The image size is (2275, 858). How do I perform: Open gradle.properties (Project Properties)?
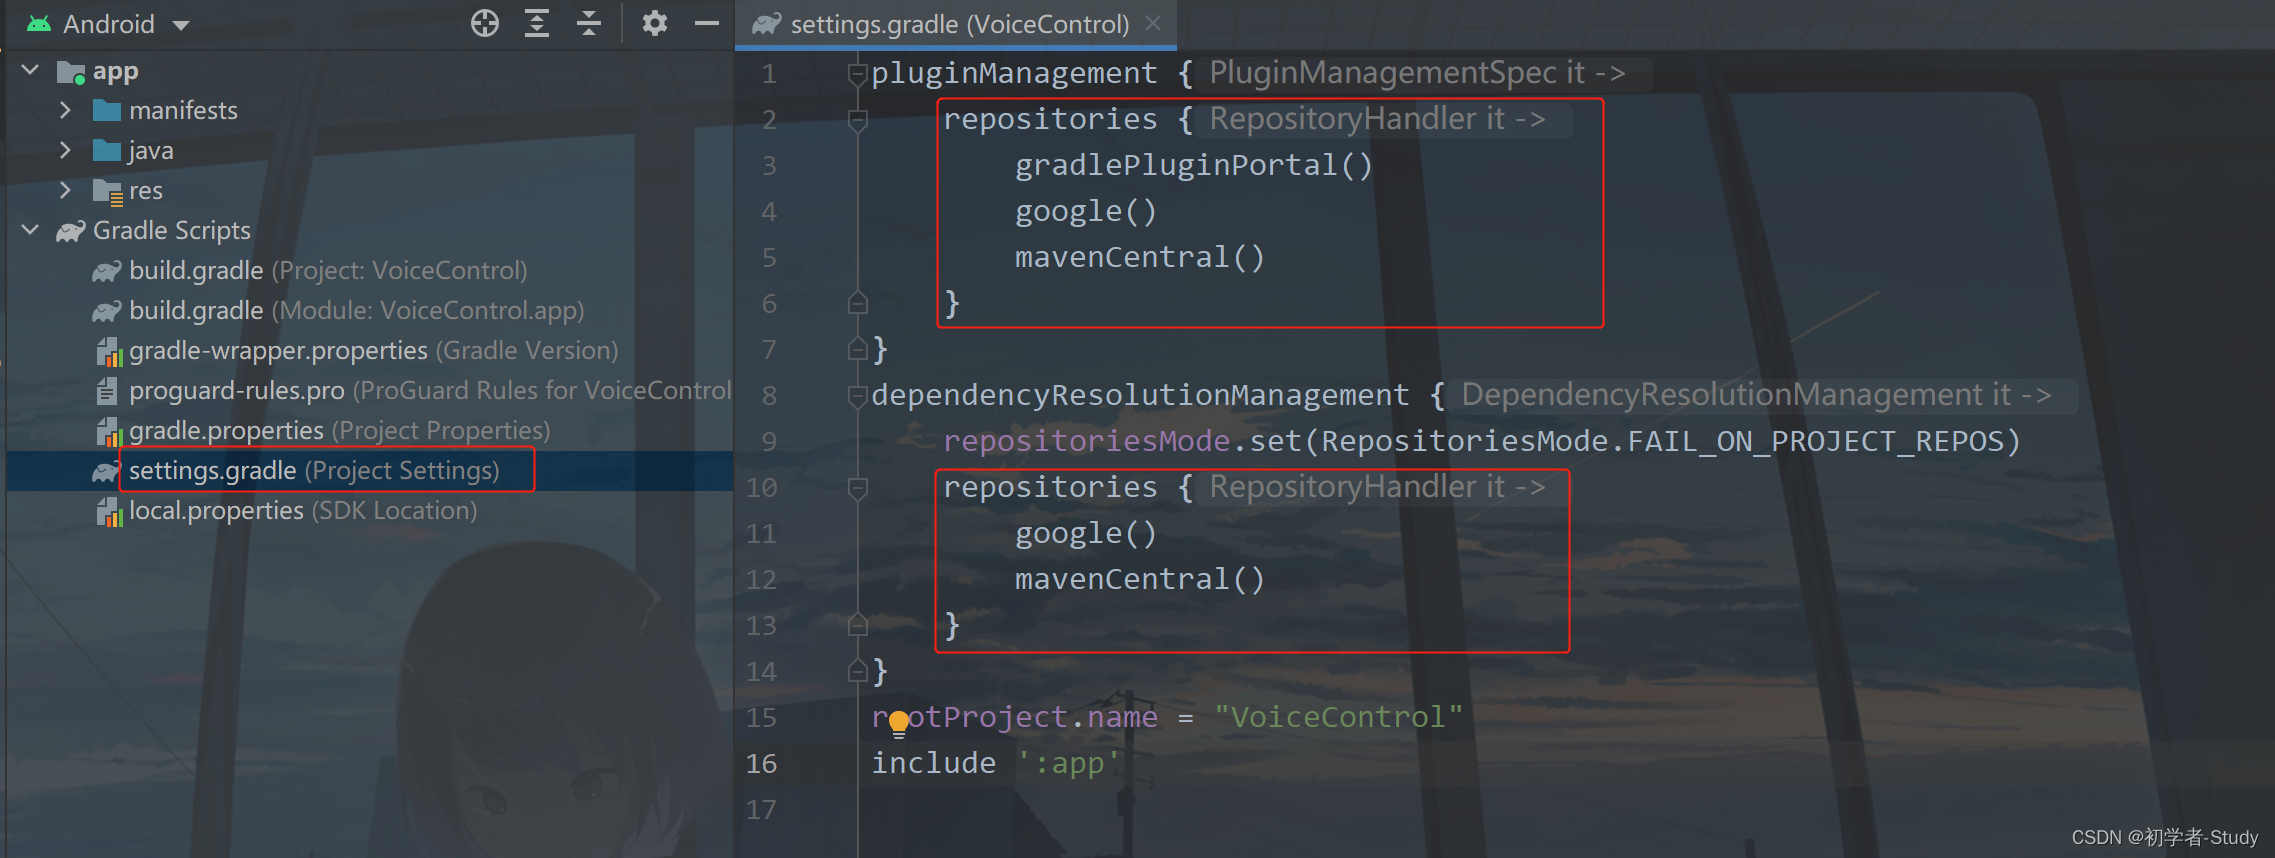[323, 430]
